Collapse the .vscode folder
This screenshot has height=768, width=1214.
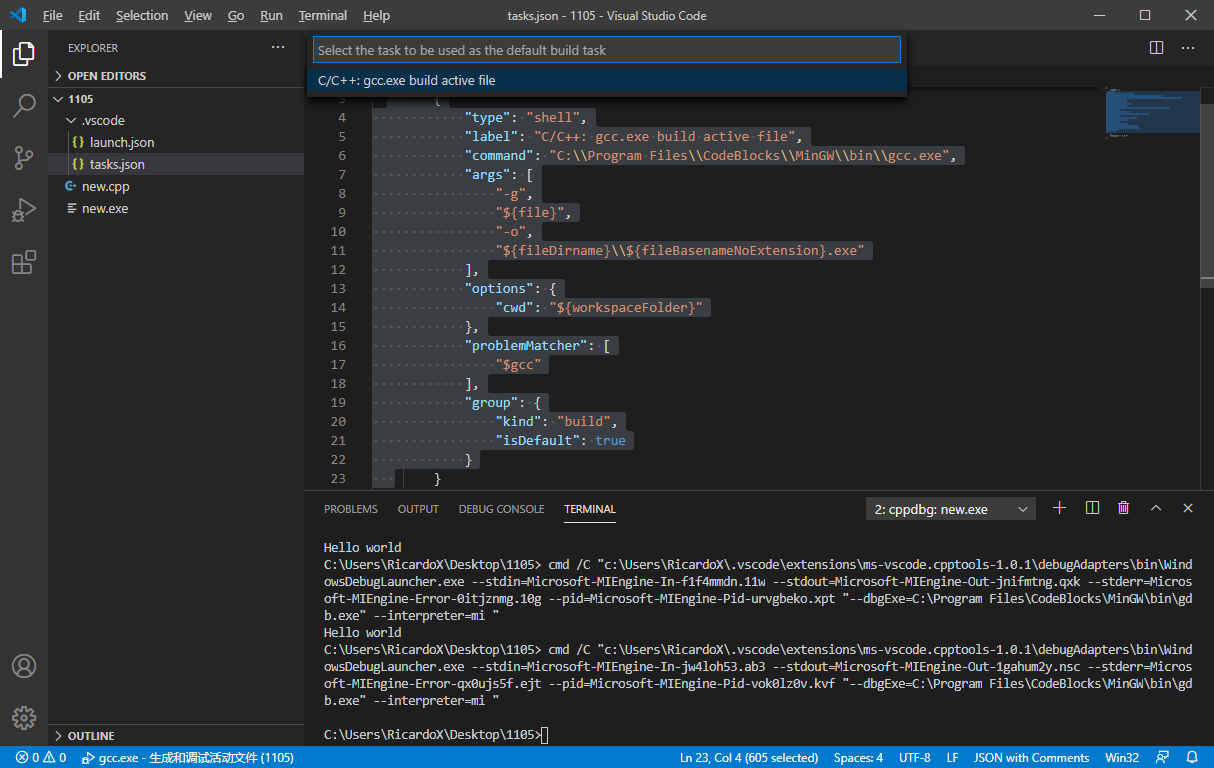point(102,120)
